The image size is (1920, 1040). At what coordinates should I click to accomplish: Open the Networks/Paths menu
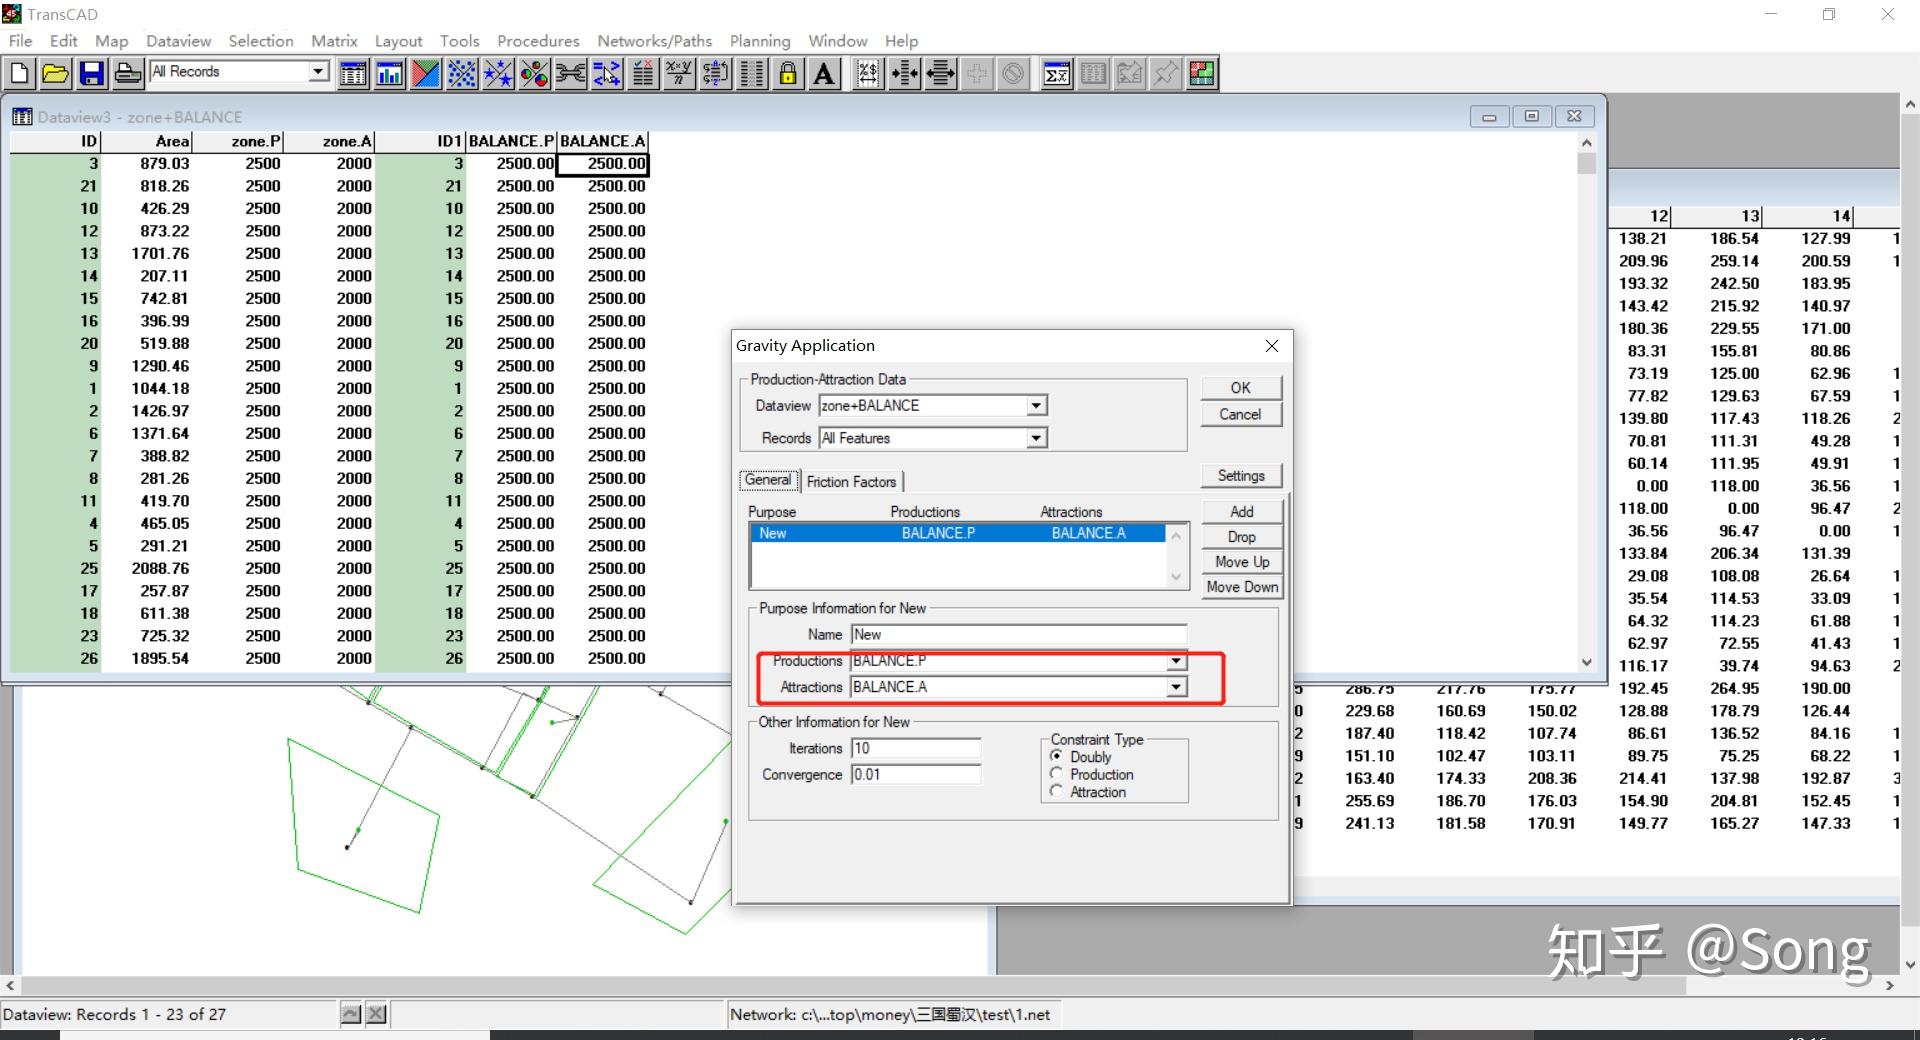654,41
